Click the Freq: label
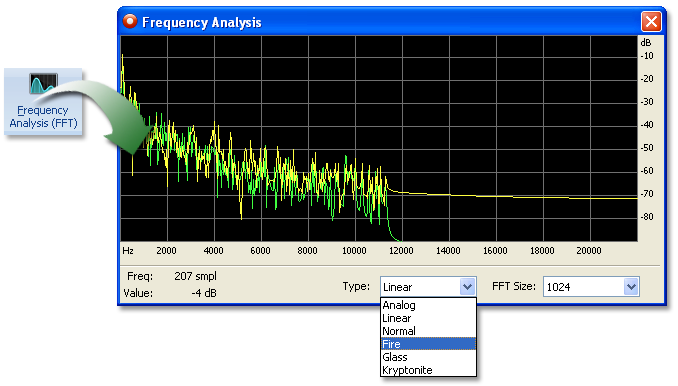678x386 pixels. pyautogui.click(x=140, y=276)
